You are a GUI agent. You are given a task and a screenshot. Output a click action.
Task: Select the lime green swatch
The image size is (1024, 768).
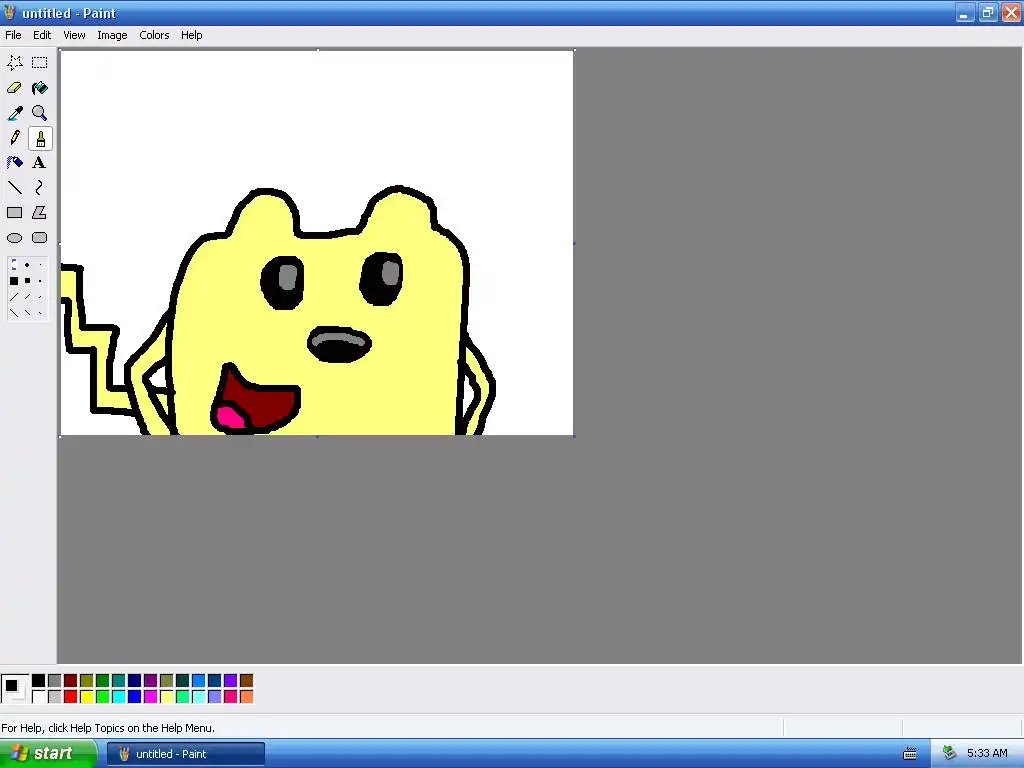(103, 697)
